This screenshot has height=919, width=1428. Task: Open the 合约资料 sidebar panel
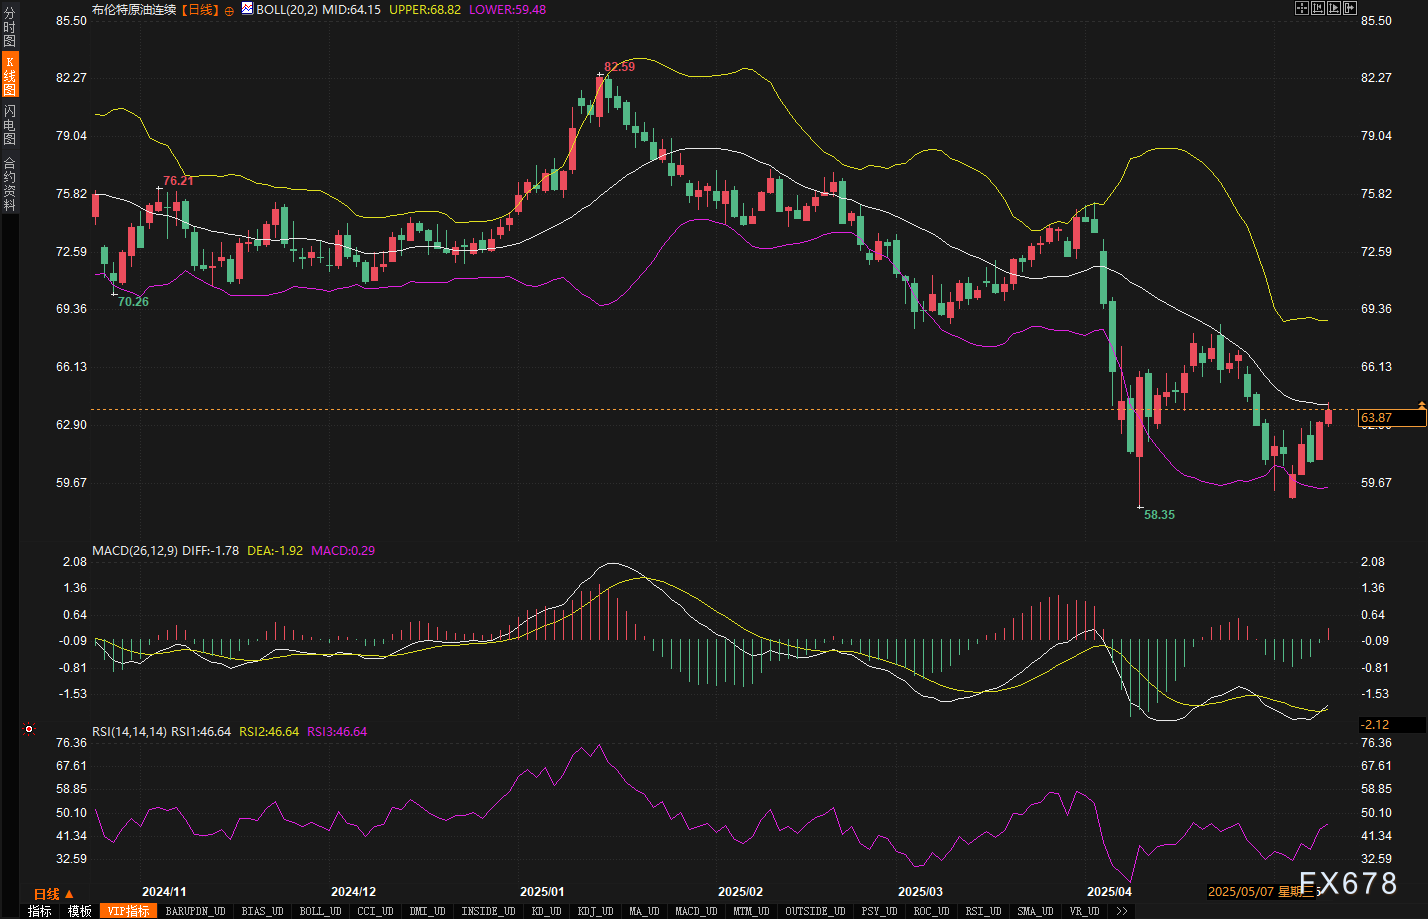pos(9,183)
